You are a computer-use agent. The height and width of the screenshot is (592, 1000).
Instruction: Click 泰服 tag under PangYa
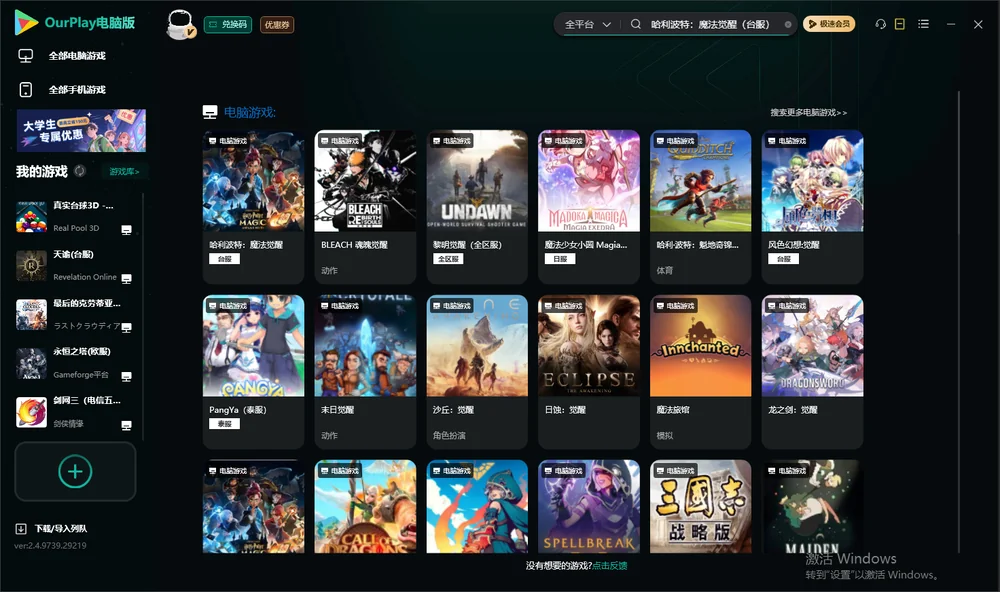[224, 424]
